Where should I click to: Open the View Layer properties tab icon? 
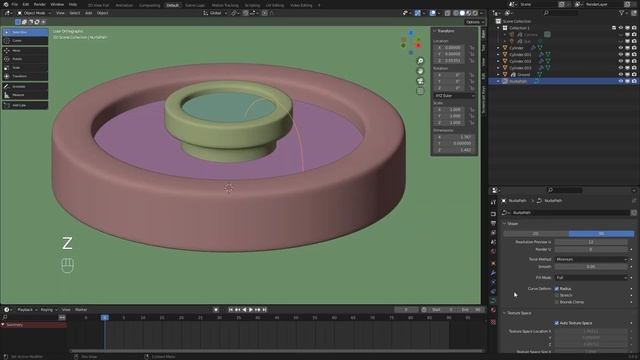(x=493, y=233)
